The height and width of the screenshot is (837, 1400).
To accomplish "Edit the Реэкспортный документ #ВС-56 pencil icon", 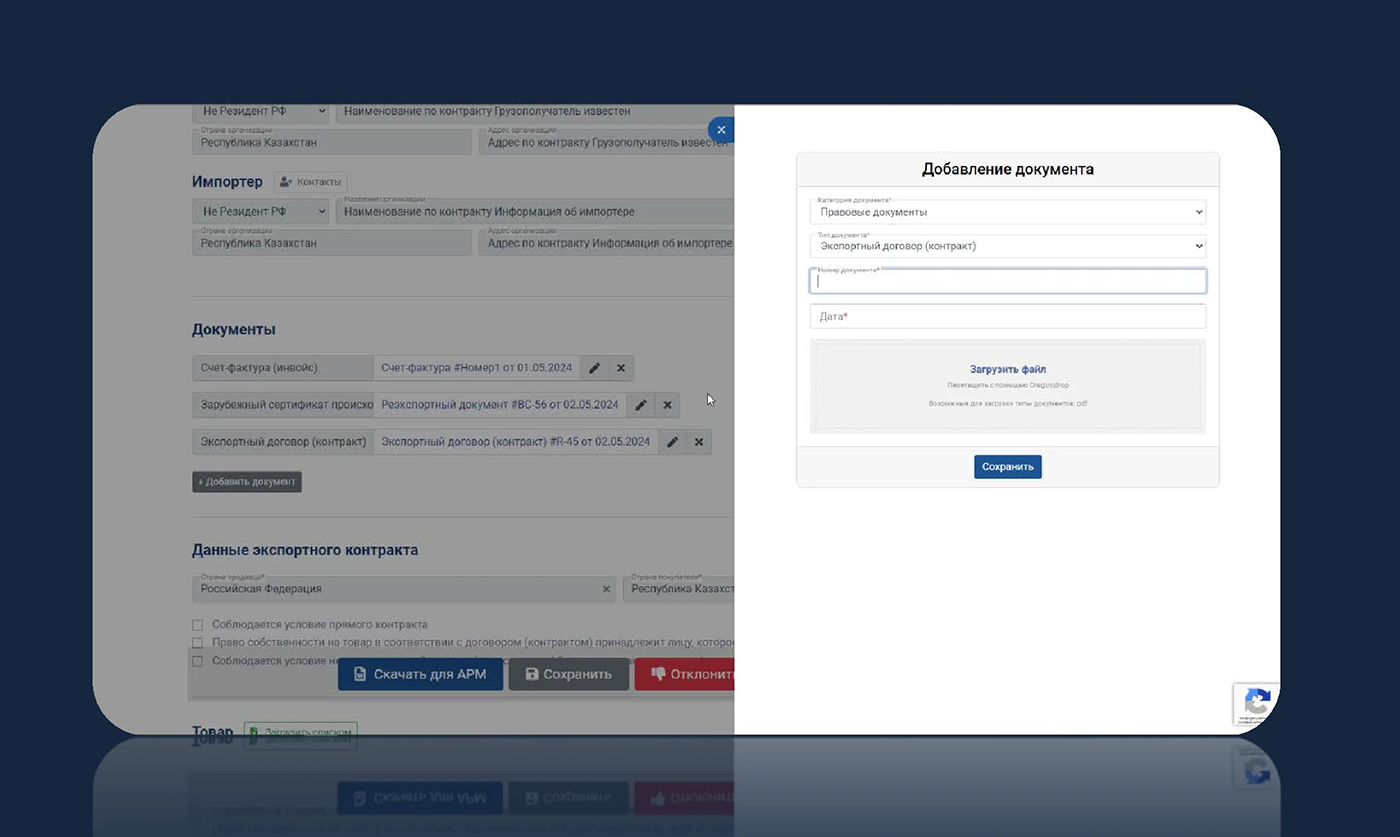I will click(x=641, y=405).
